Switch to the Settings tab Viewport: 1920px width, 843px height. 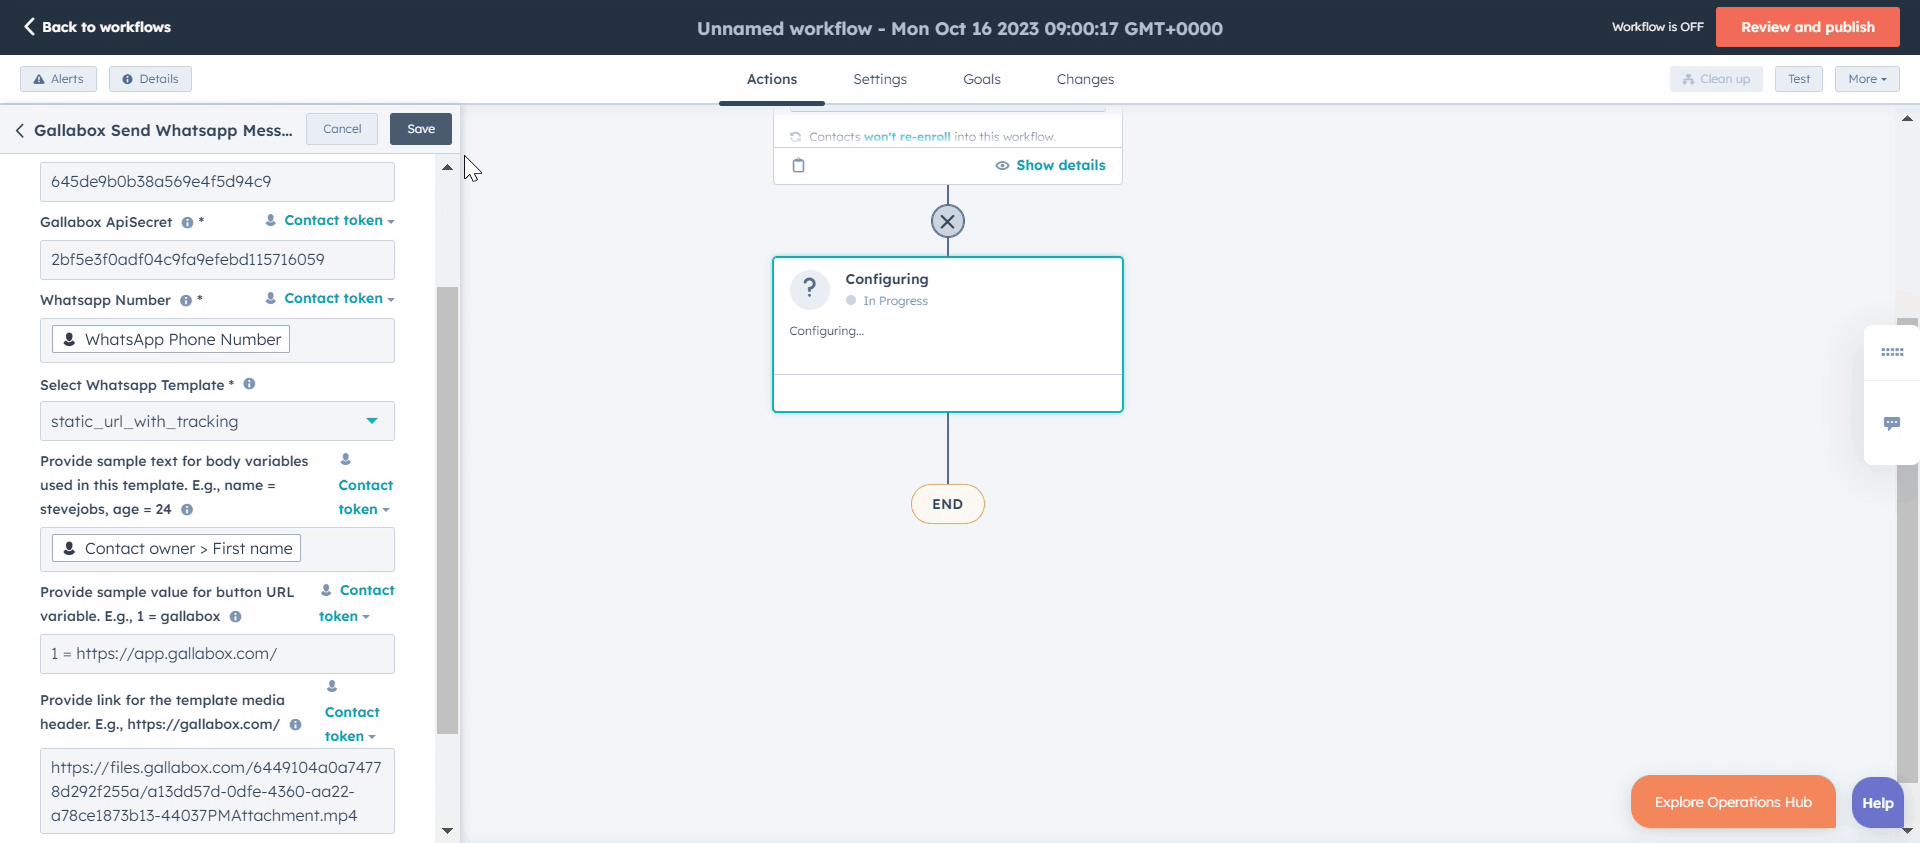coord(879,79)
